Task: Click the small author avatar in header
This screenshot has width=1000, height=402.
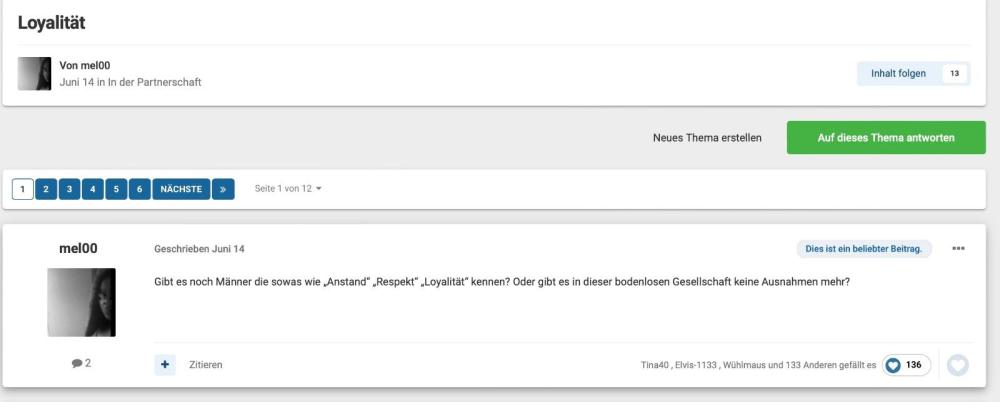Action: tap(34, 73)
